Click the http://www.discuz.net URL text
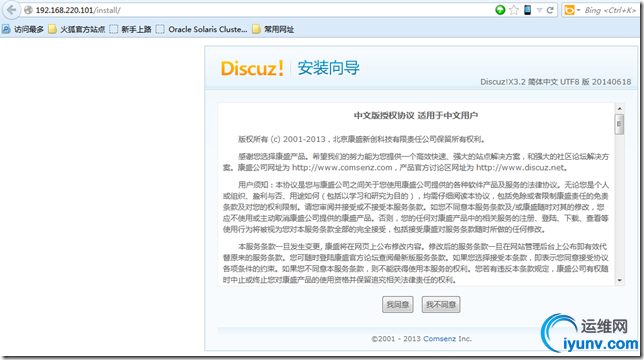The image size is (644, 360). coord(520,167)
